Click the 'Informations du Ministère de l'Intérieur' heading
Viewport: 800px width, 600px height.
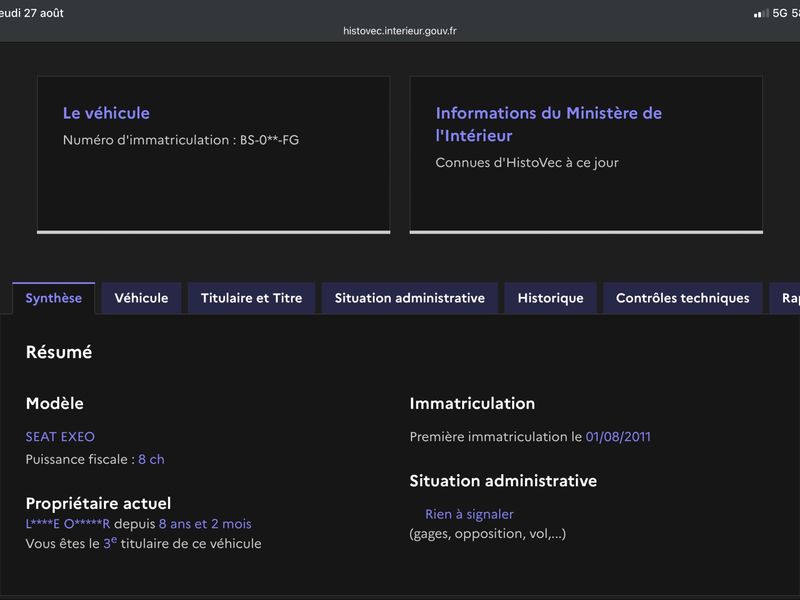click(548, 124)
